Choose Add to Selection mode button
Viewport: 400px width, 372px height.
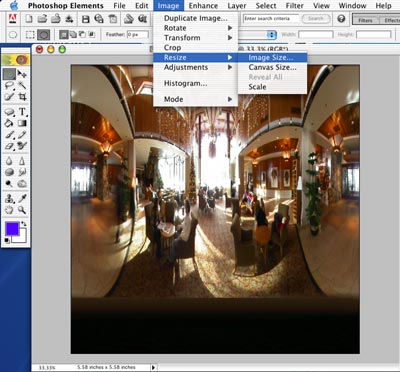(73, 34)
